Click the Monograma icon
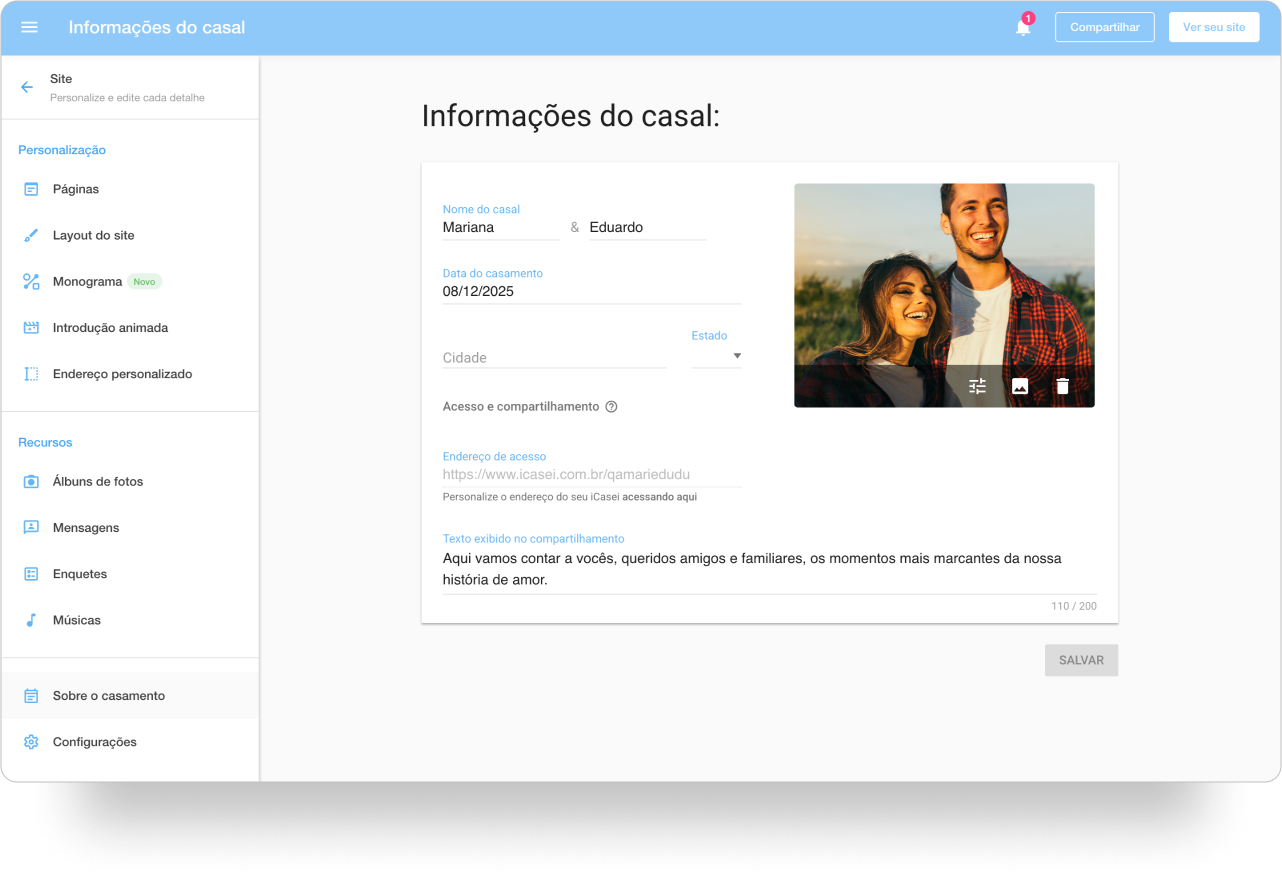Image resolution: width=1282 pixels, height=883 pixels. pyautogui.click(x=31, y=282)
